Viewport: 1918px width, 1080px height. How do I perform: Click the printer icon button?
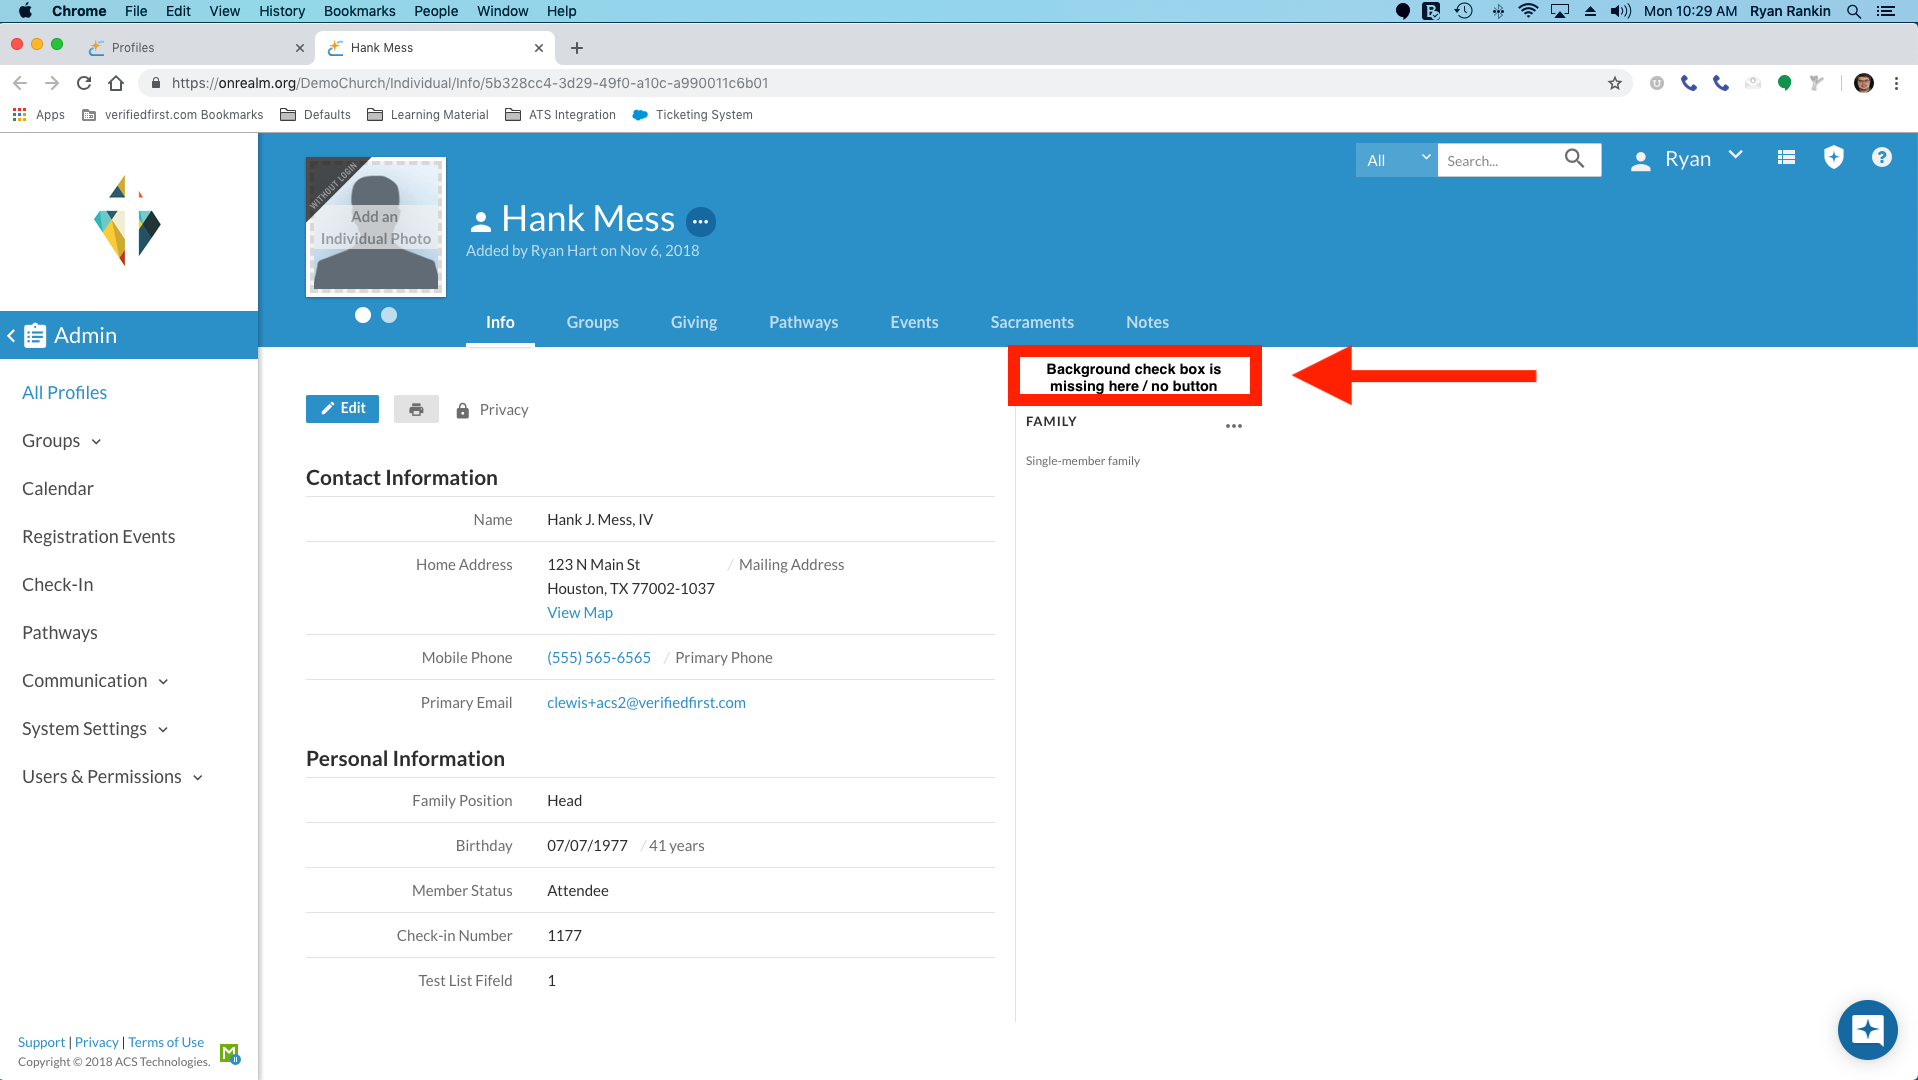click(416, 409)
